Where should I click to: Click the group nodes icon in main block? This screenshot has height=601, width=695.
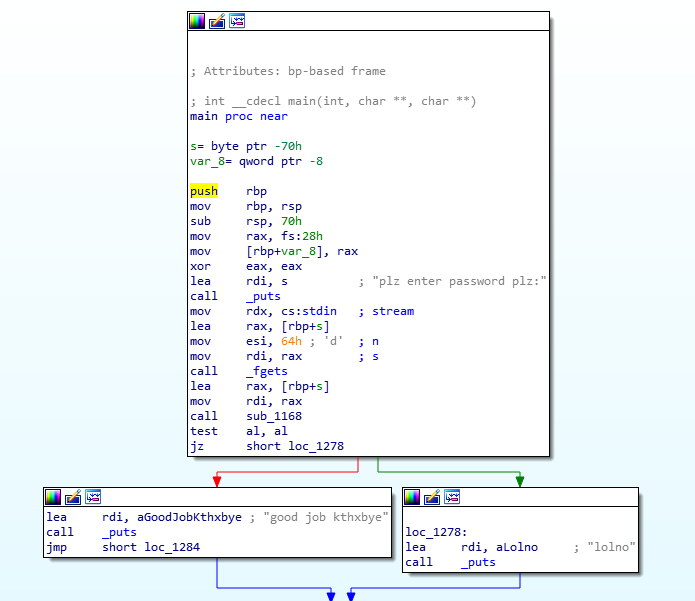pyautogui.click(x=237, y=21)
